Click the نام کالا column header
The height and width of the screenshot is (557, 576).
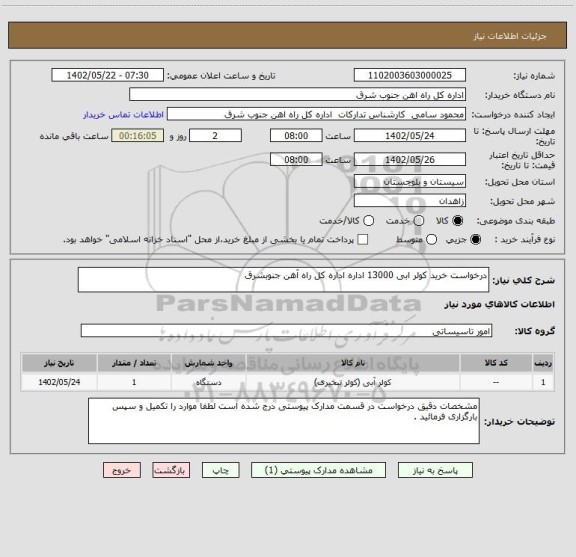[x=353, y=363]
